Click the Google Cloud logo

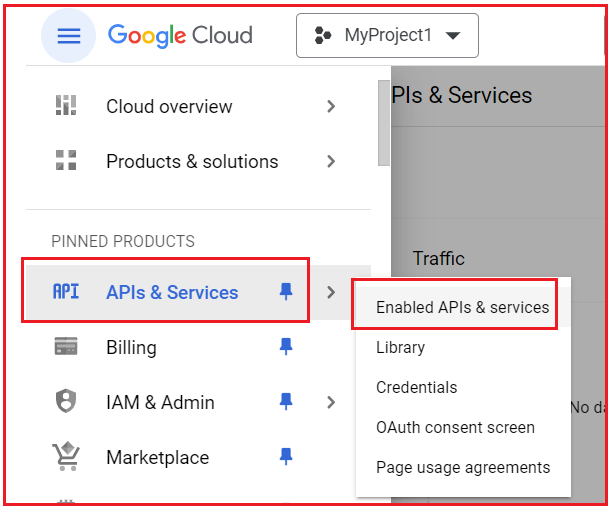[180, 36]
